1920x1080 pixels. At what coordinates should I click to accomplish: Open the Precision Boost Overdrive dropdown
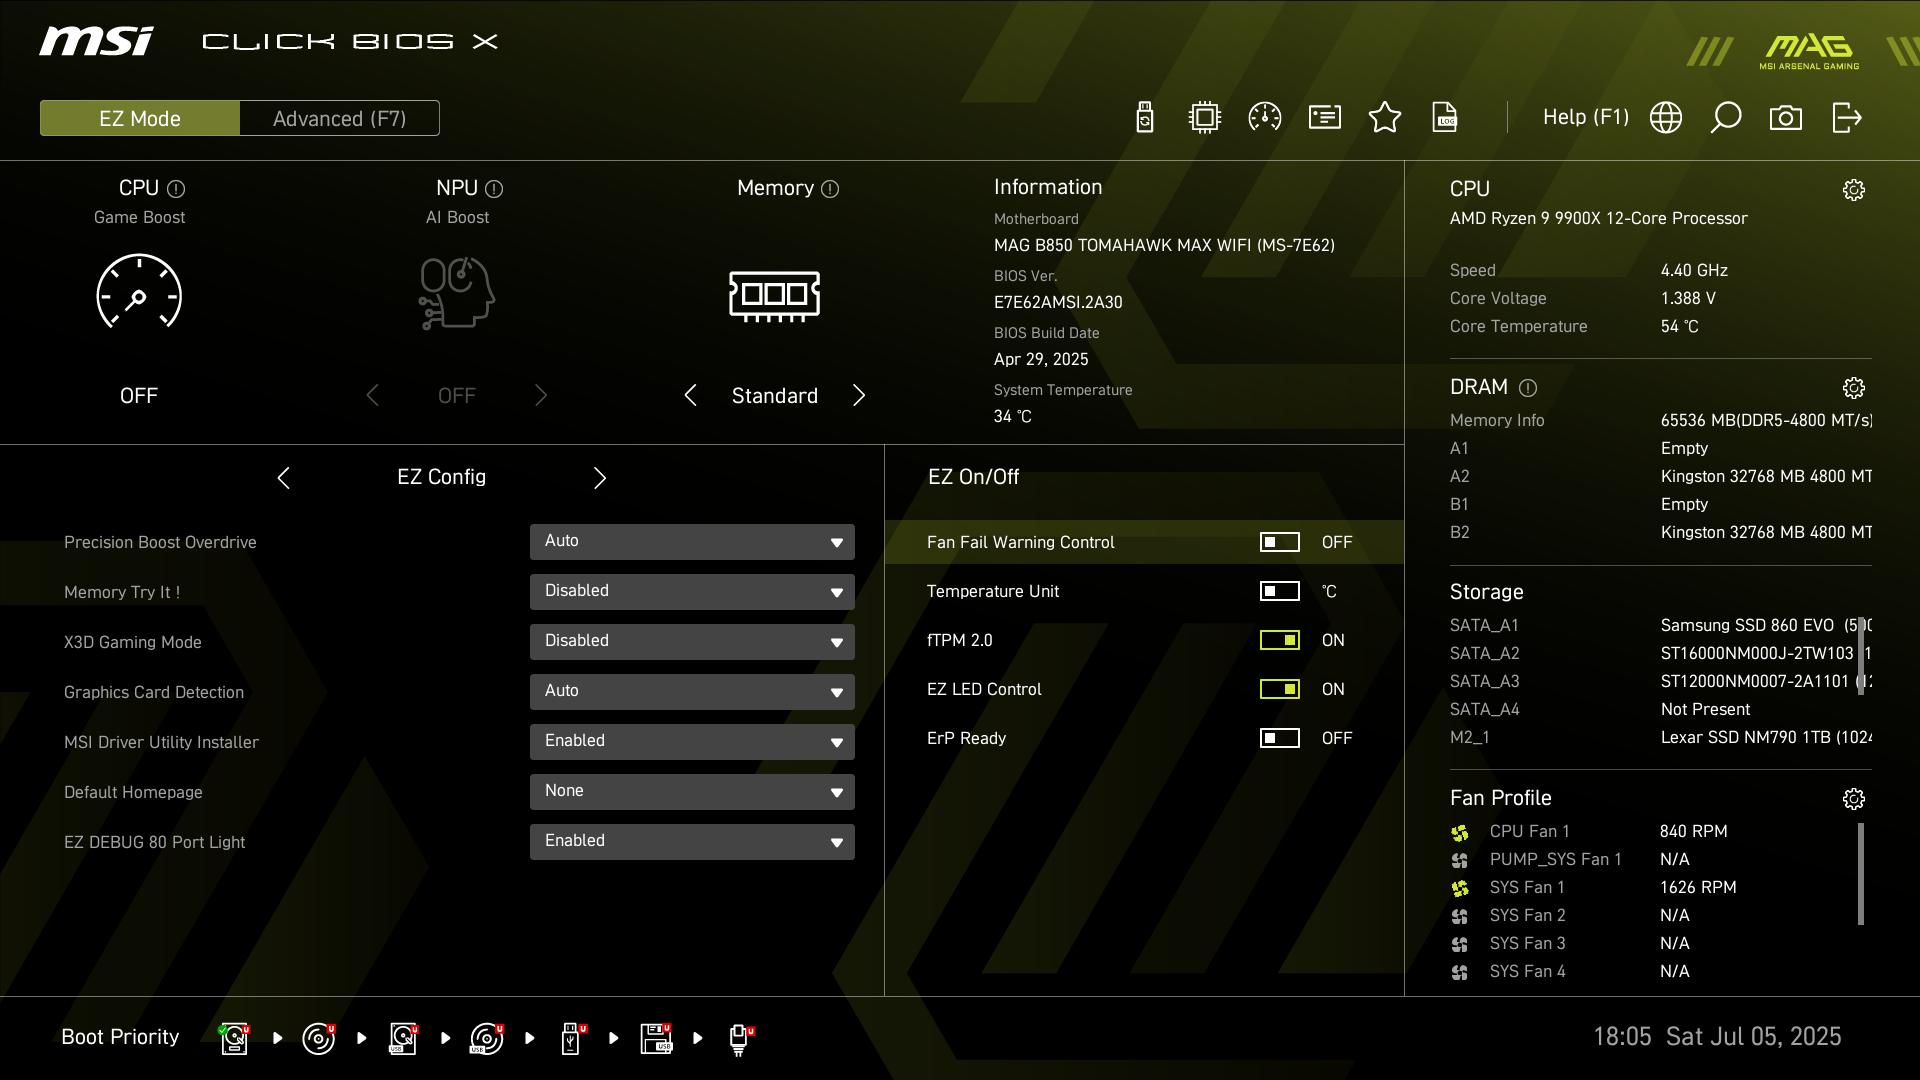(x=692, y=541)
